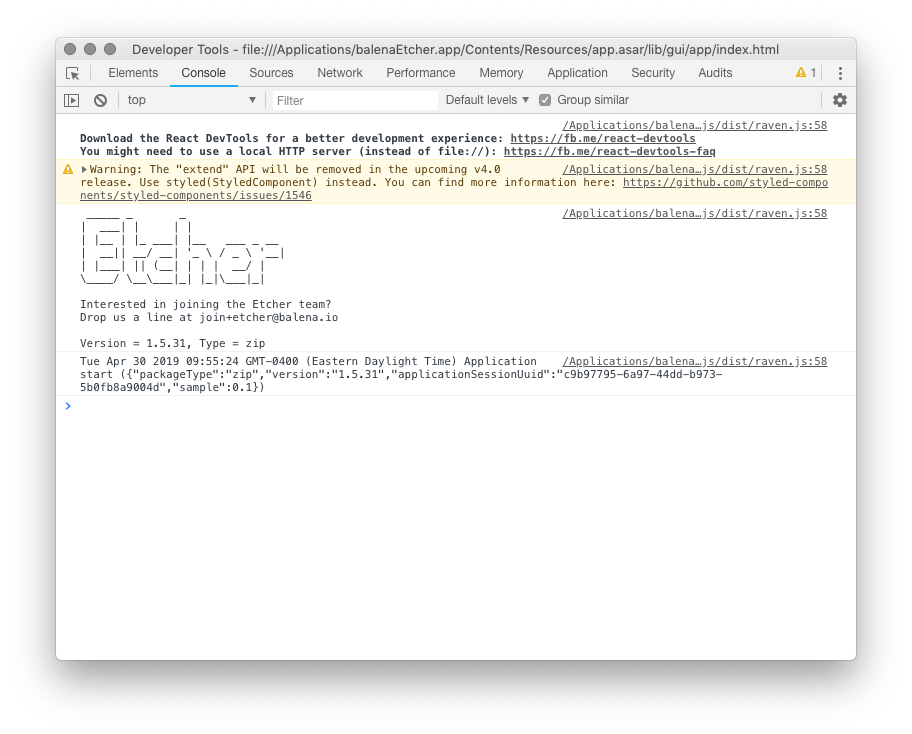Click the console Filter input field
The image size is (912, 734).
coord(355,101)
